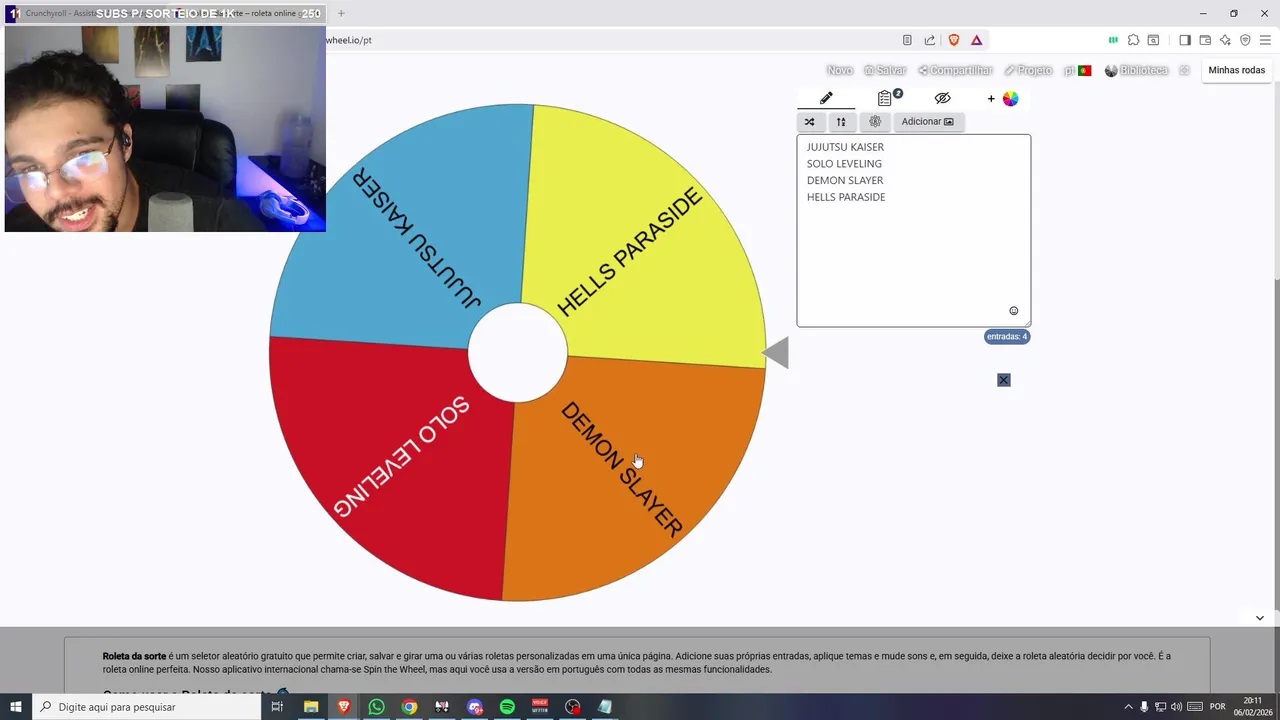Open the results clipboard tab
The width and height of the screenshot is (1280, 720).
(x=885, y=98)
